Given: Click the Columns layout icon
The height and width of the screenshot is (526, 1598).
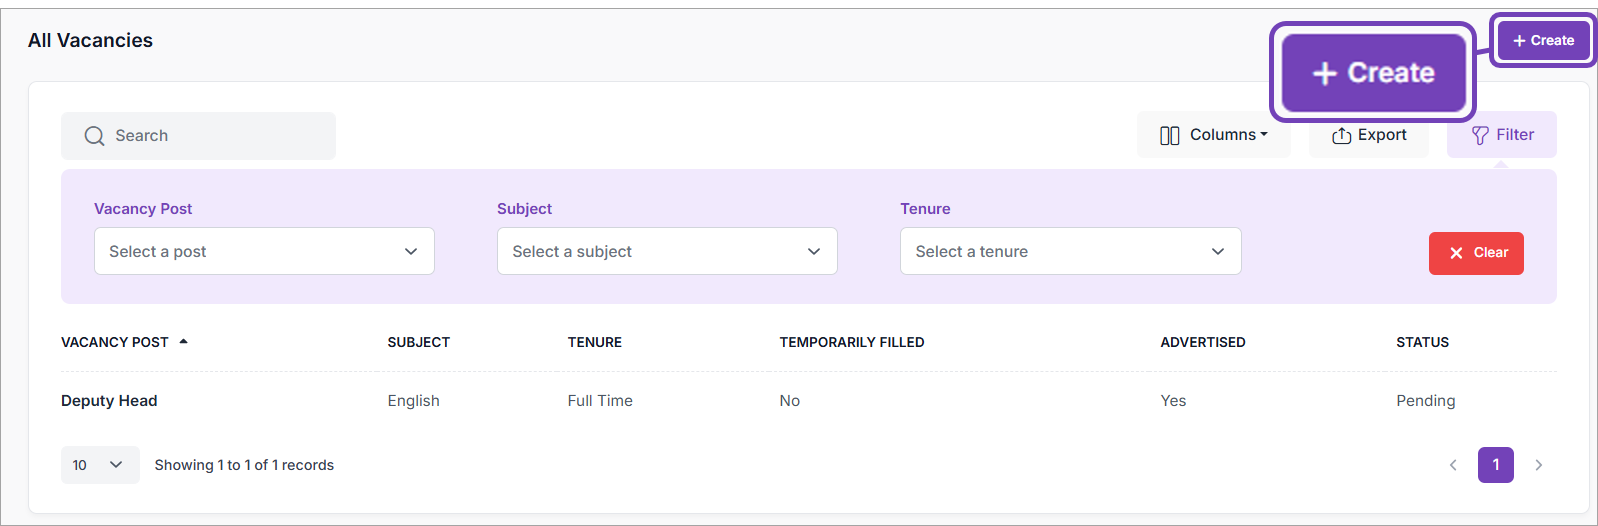Looking at the screenshot, I should 1169,136.
